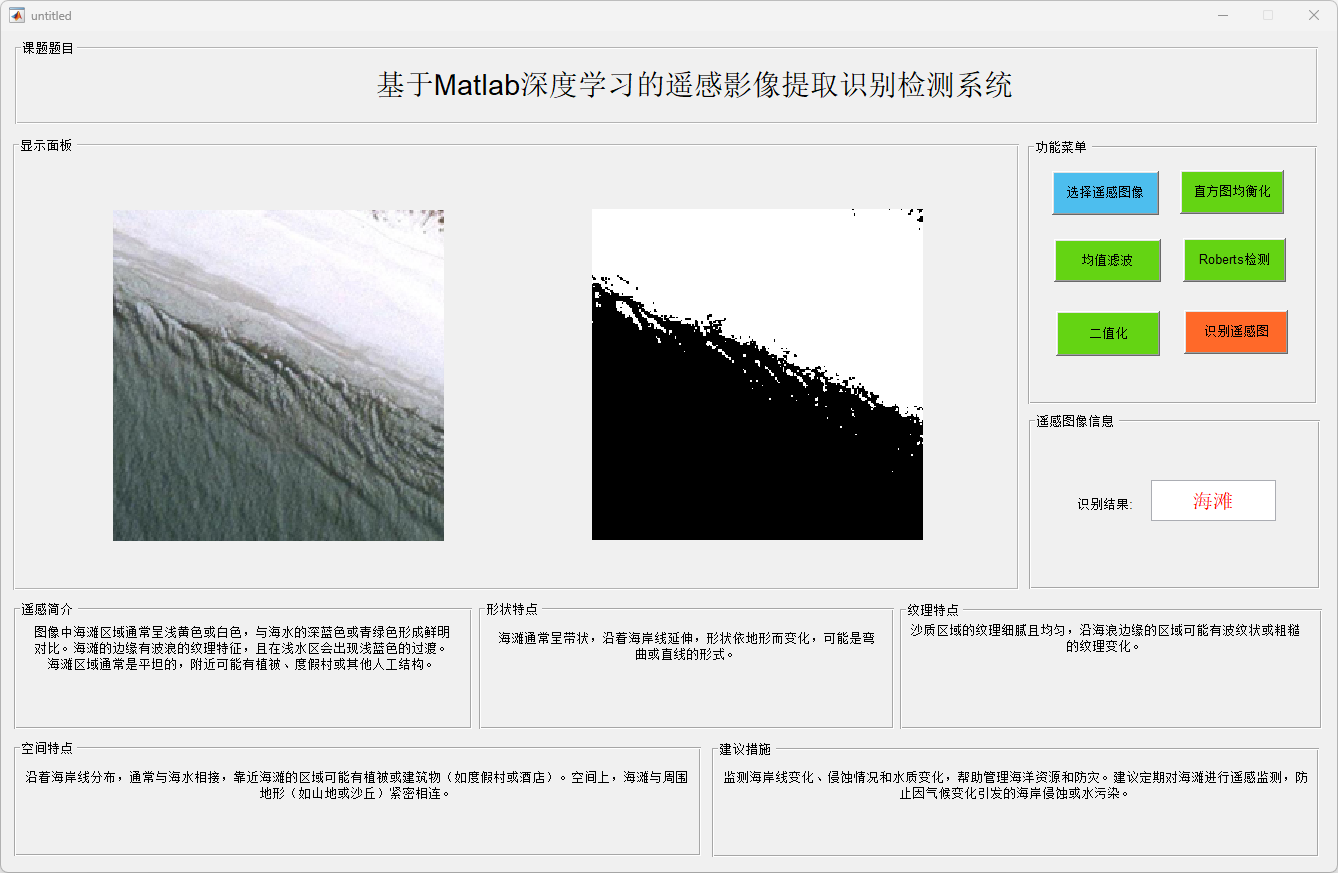The image size is (1338, 873).
Task: Select the 海滩 recognition result field
Action: click(1213, 501)
